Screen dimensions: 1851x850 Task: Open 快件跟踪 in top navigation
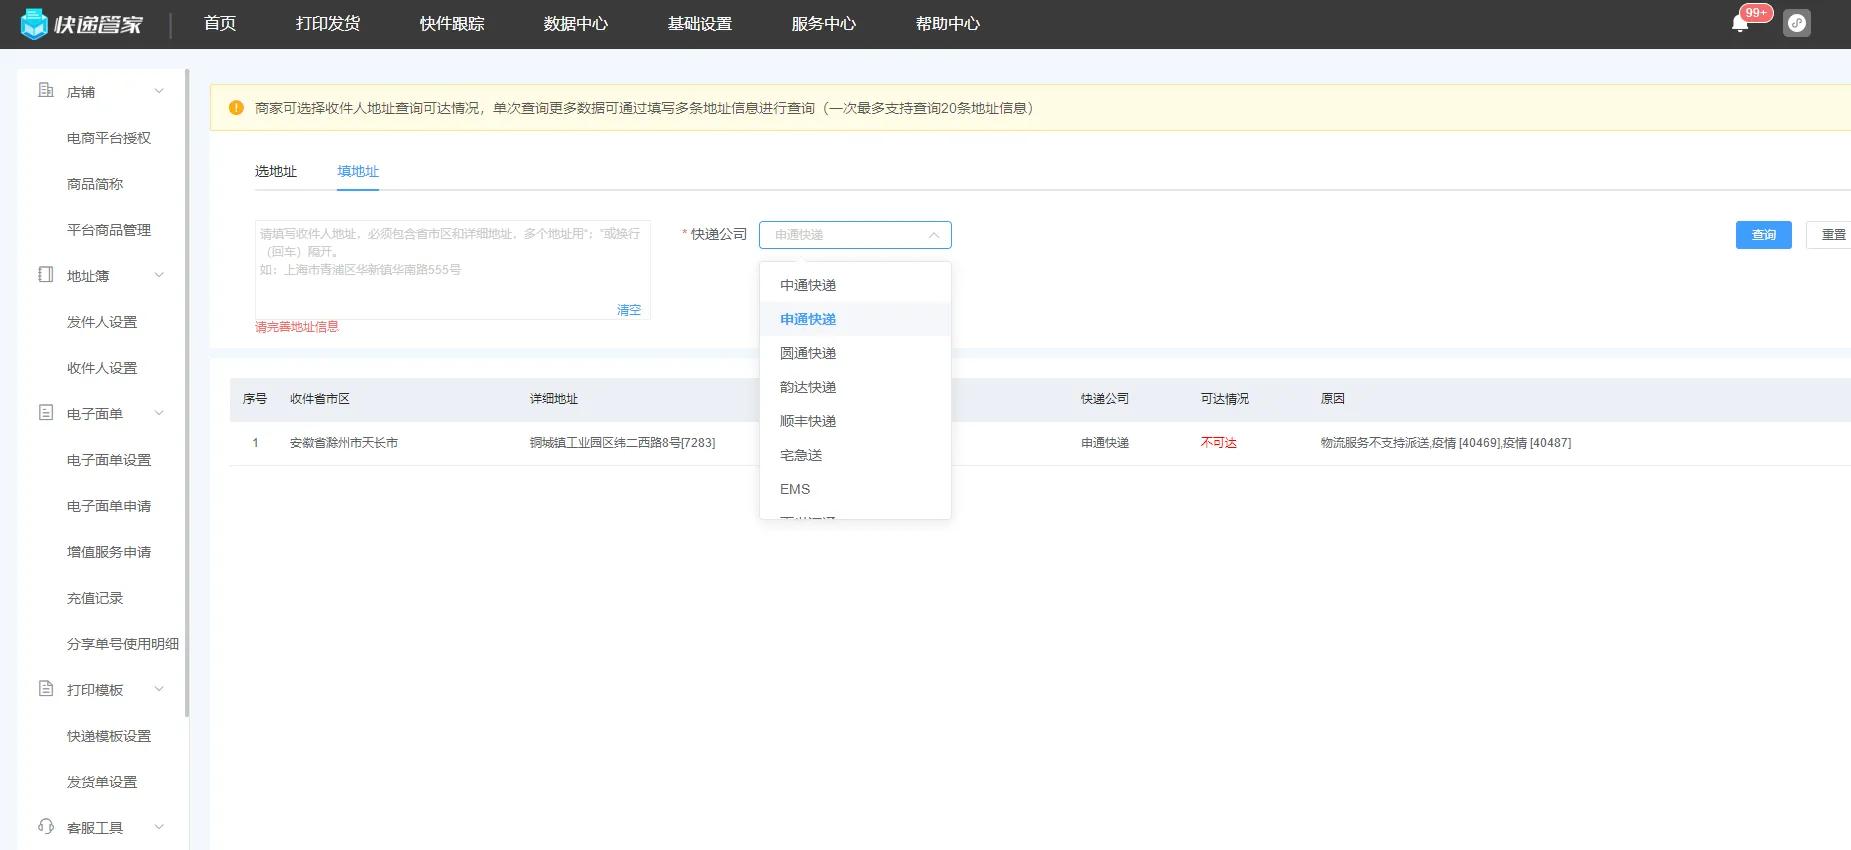pos(452,24)
